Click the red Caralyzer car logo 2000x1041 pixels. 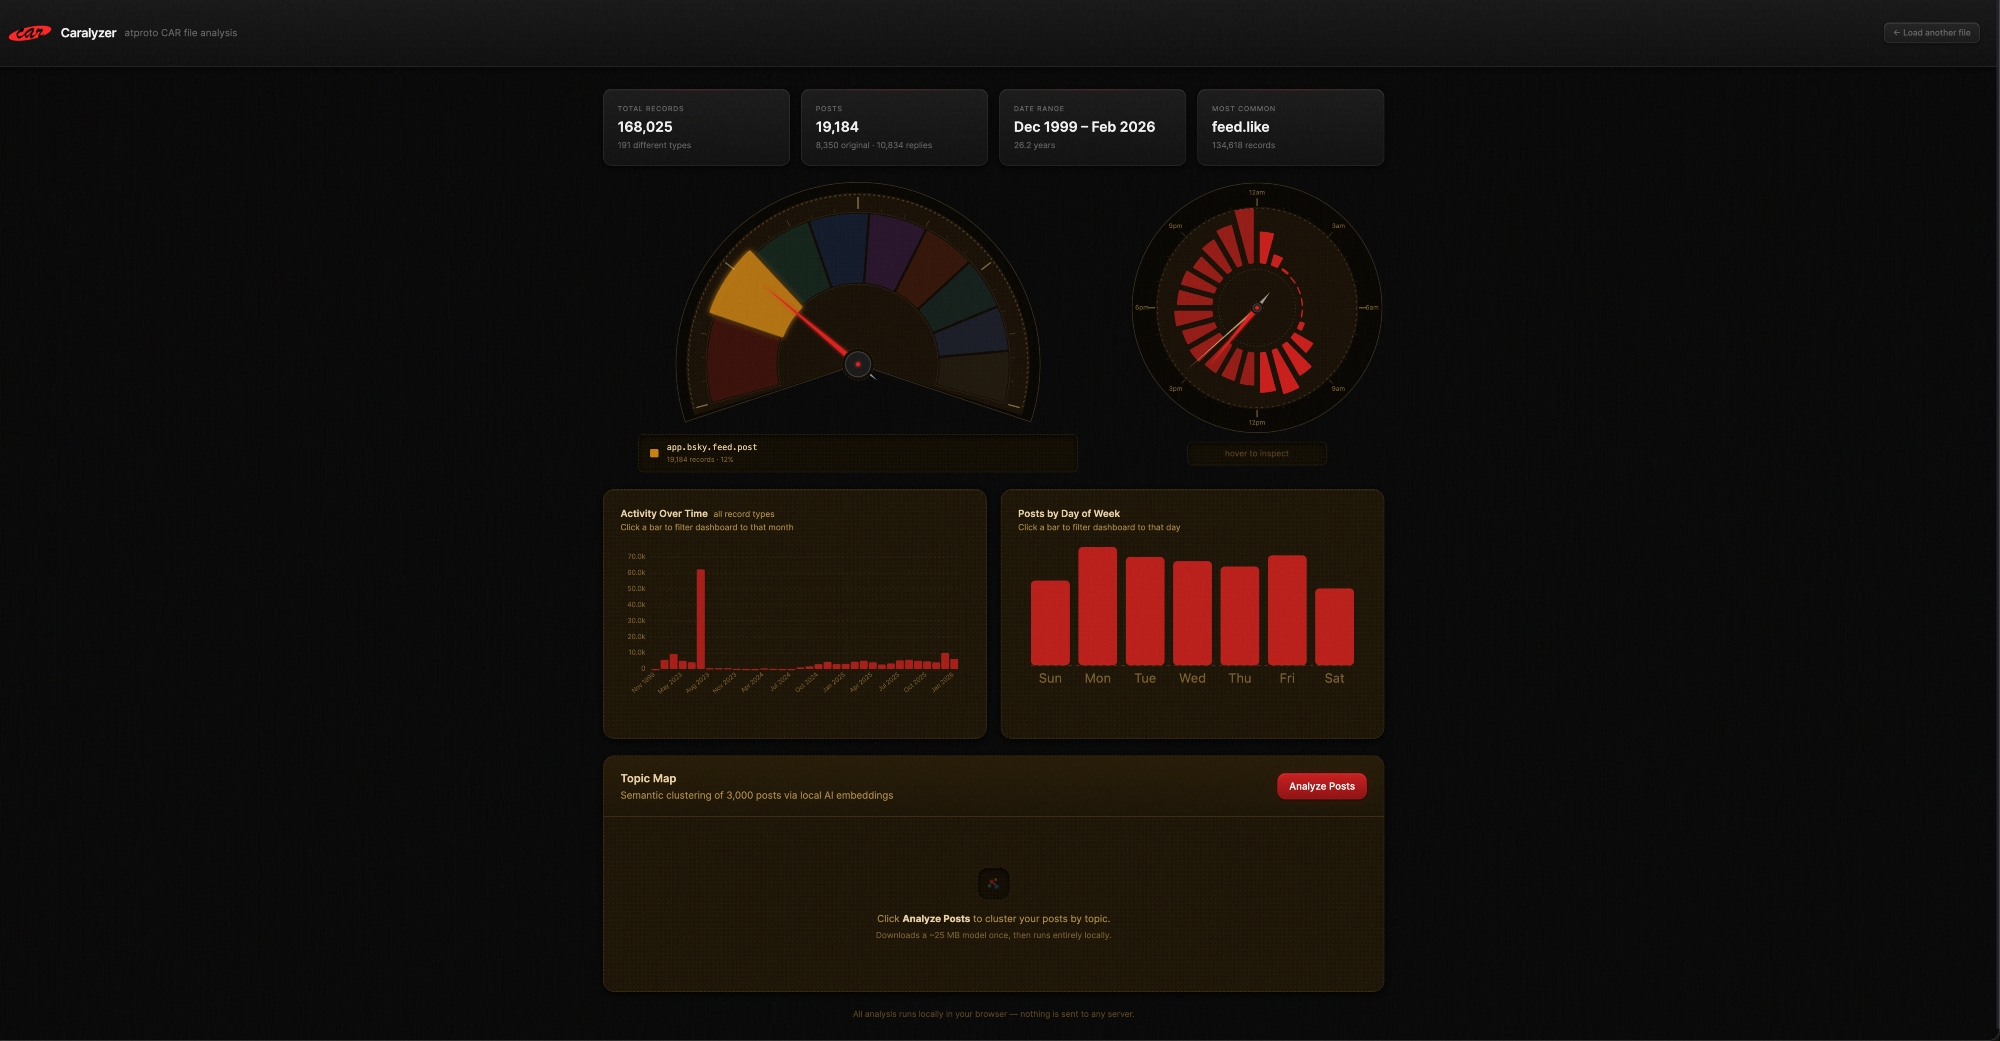click(29, 33)
